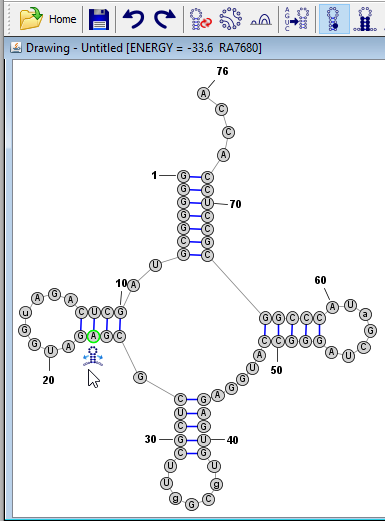Open the Home folder icon
This screenshot has height=521, width=385.
[x=31, y=19]
